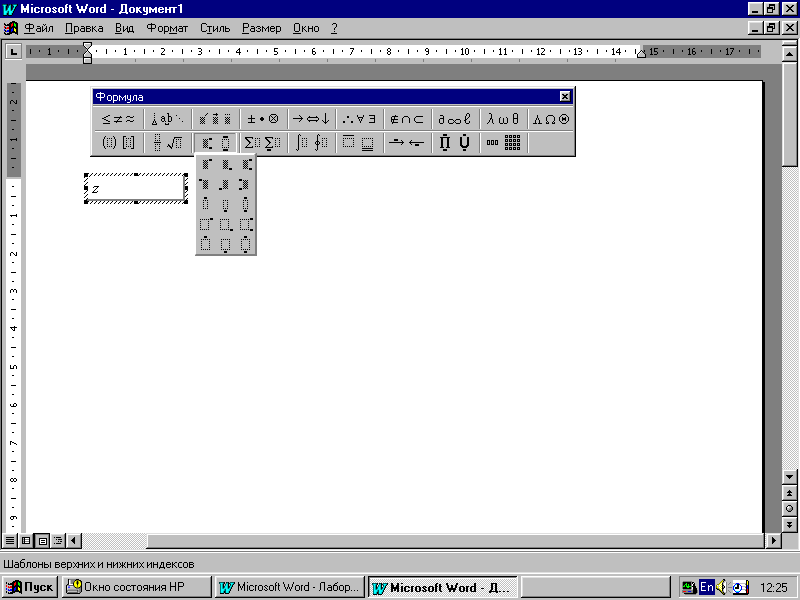Switch to Outline view button
The image size is (800, 600).
[58, 540]
